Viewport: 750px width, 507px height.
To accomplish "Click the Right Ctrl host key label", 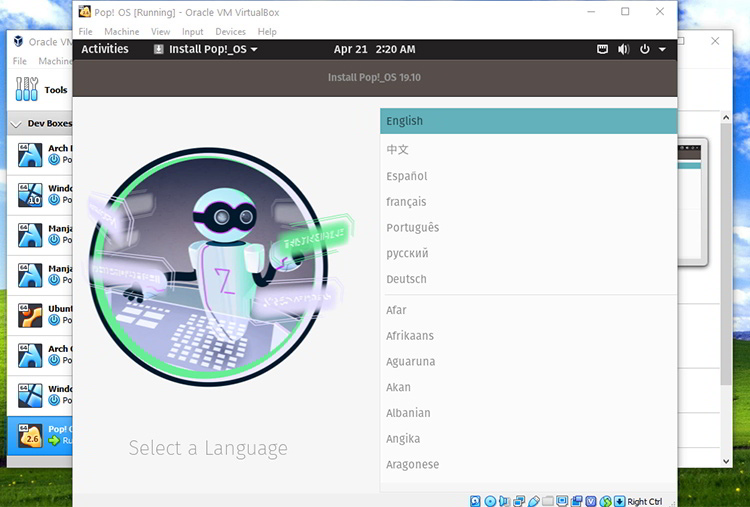I will 645,501.
